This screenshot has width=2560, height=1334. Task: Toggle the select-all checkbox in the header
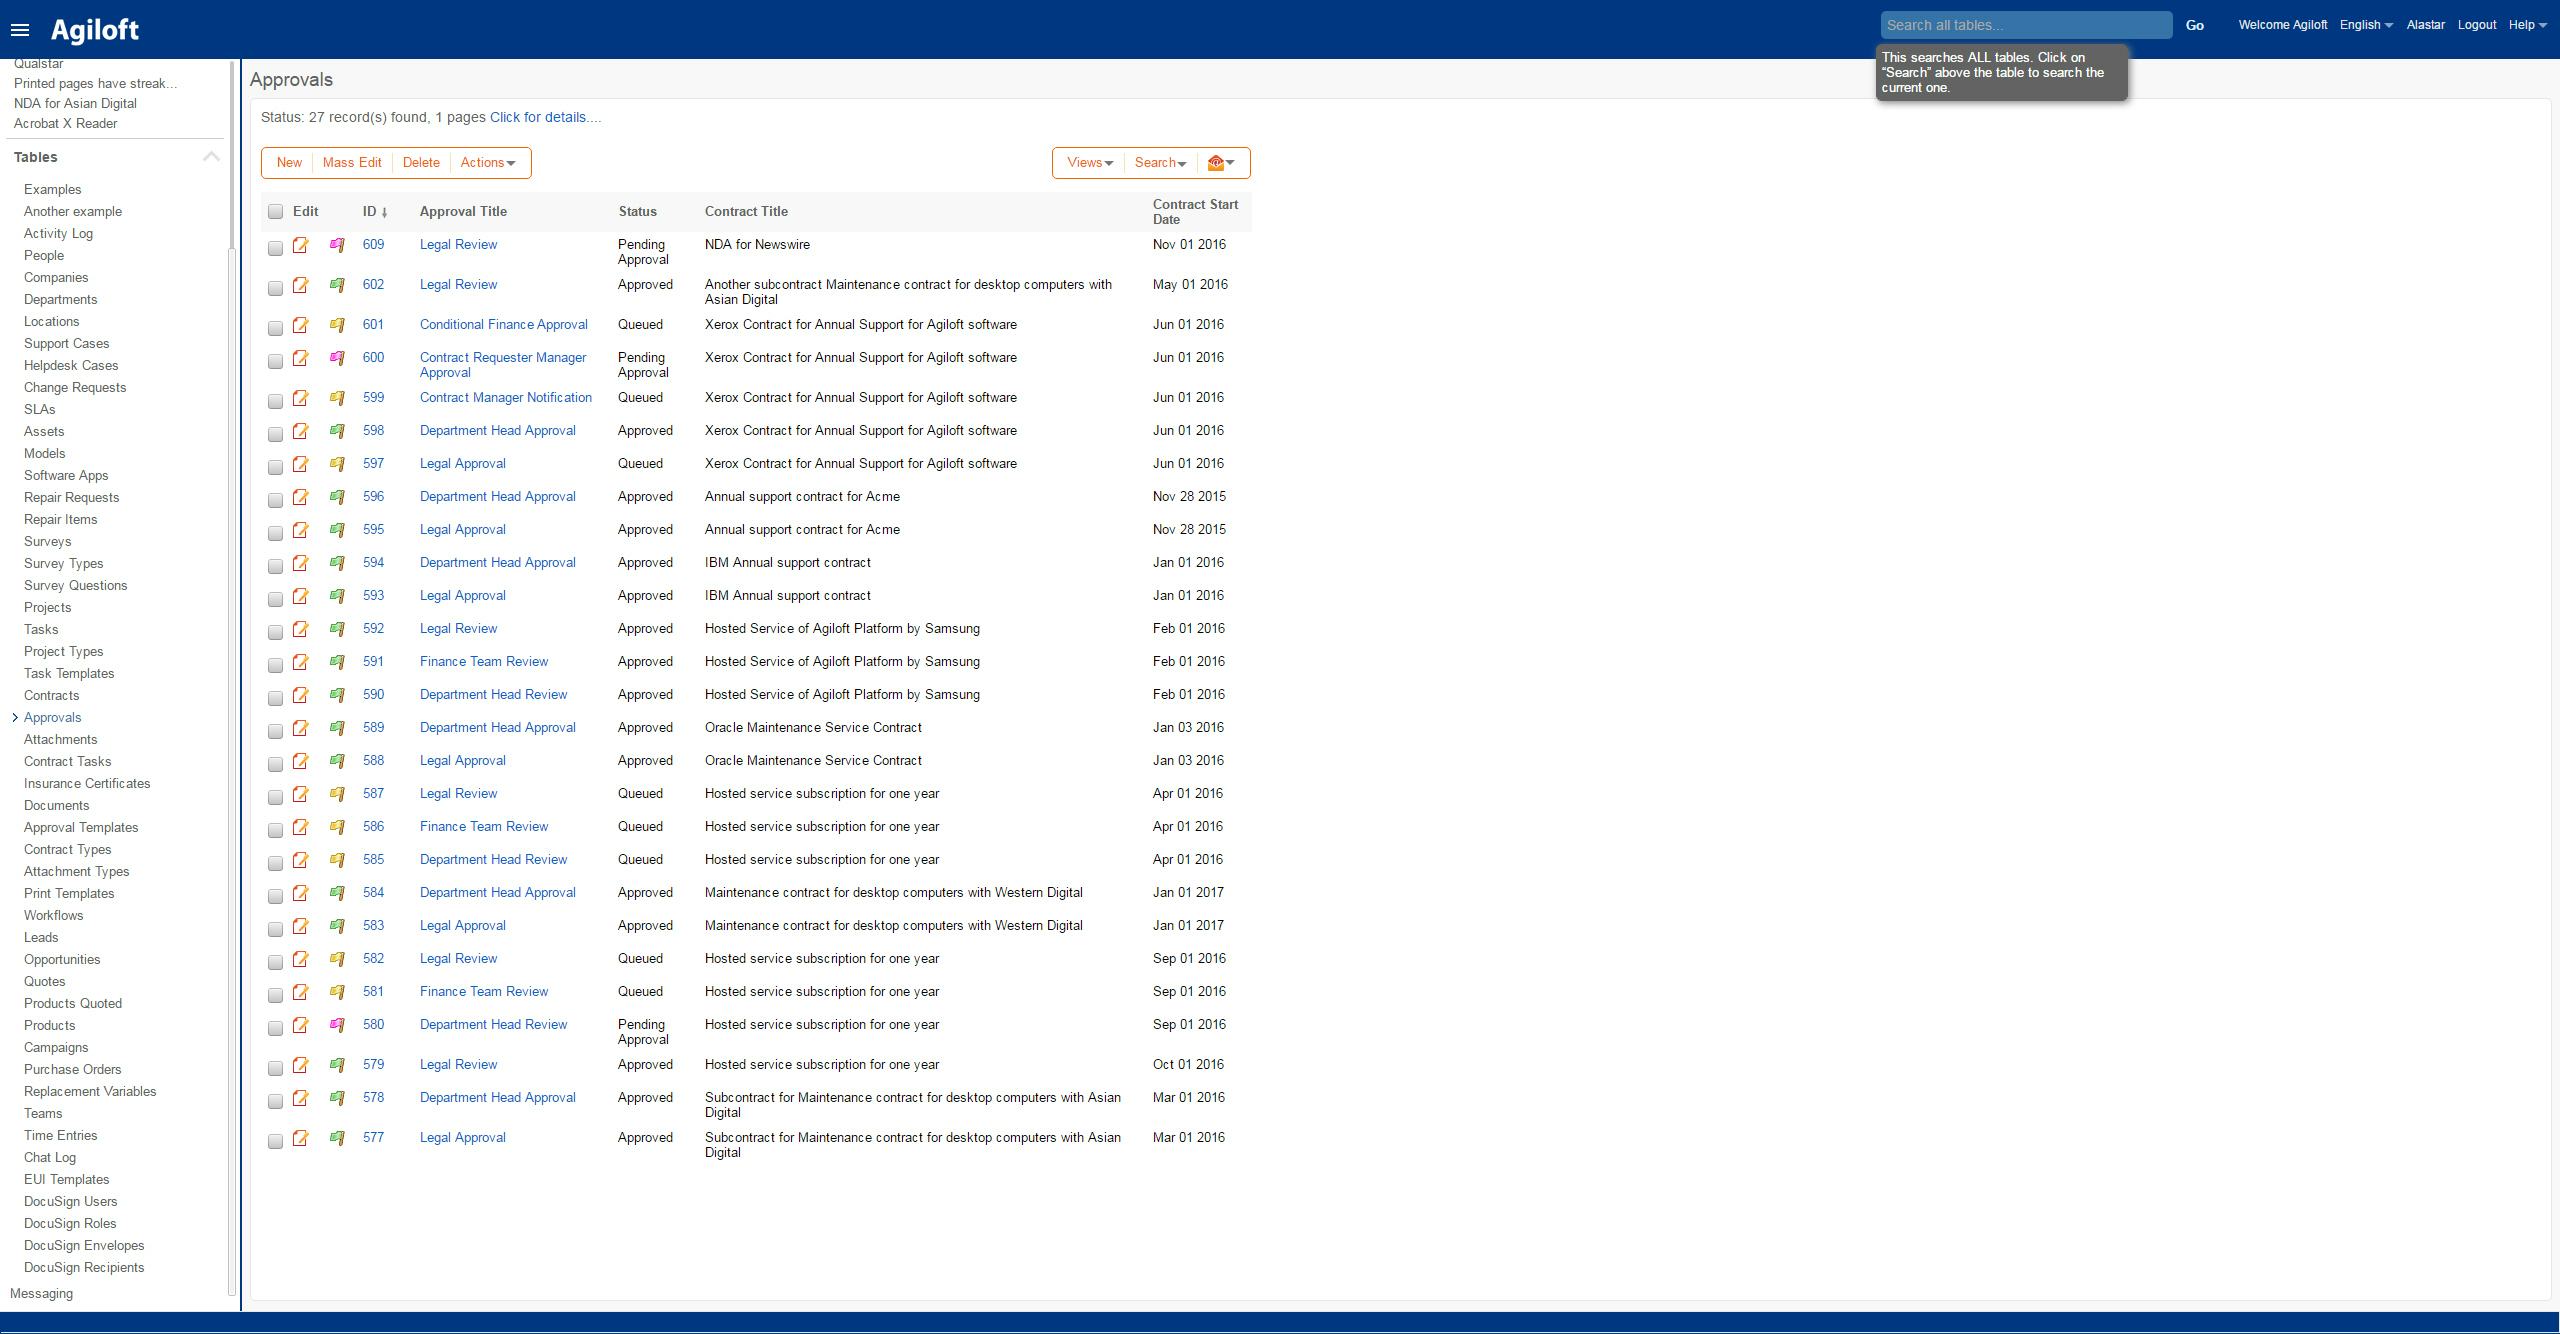275,211
